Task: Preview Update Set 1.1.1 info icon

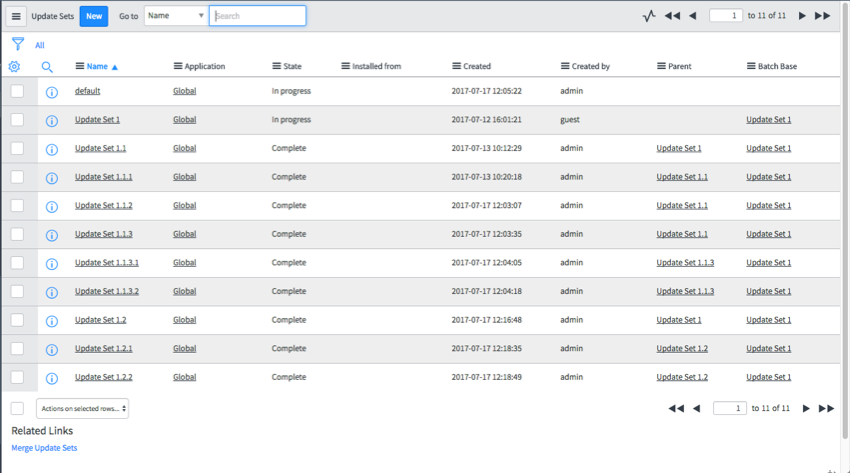Action: click(51, 178)
